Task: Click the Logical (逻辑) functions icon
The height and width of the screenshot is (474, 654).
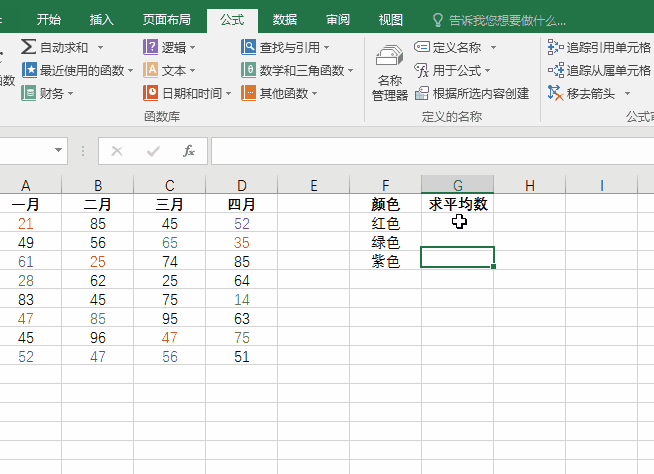Action: click(150, 47)
